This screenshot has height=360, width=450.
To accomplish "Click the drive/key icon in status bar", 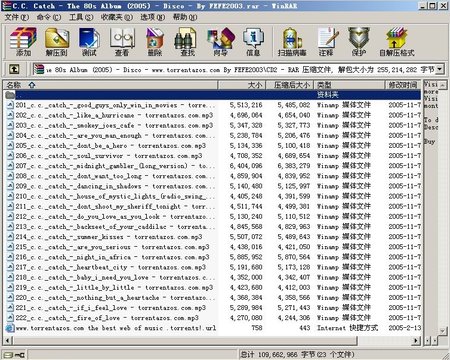I will point(14,355).
